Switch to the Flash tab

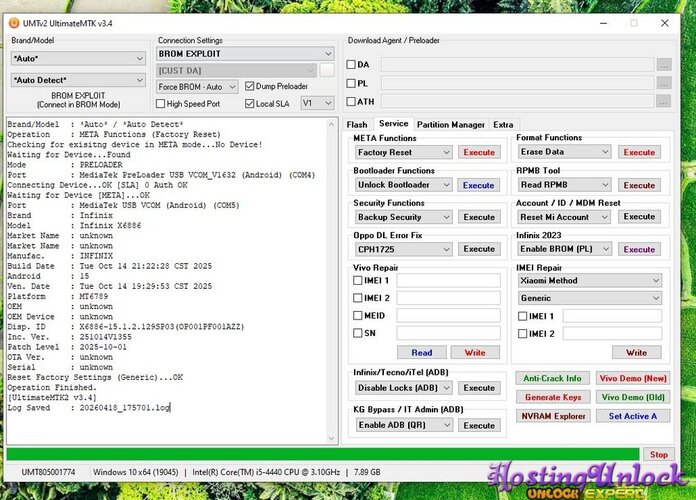click(357, 125)
